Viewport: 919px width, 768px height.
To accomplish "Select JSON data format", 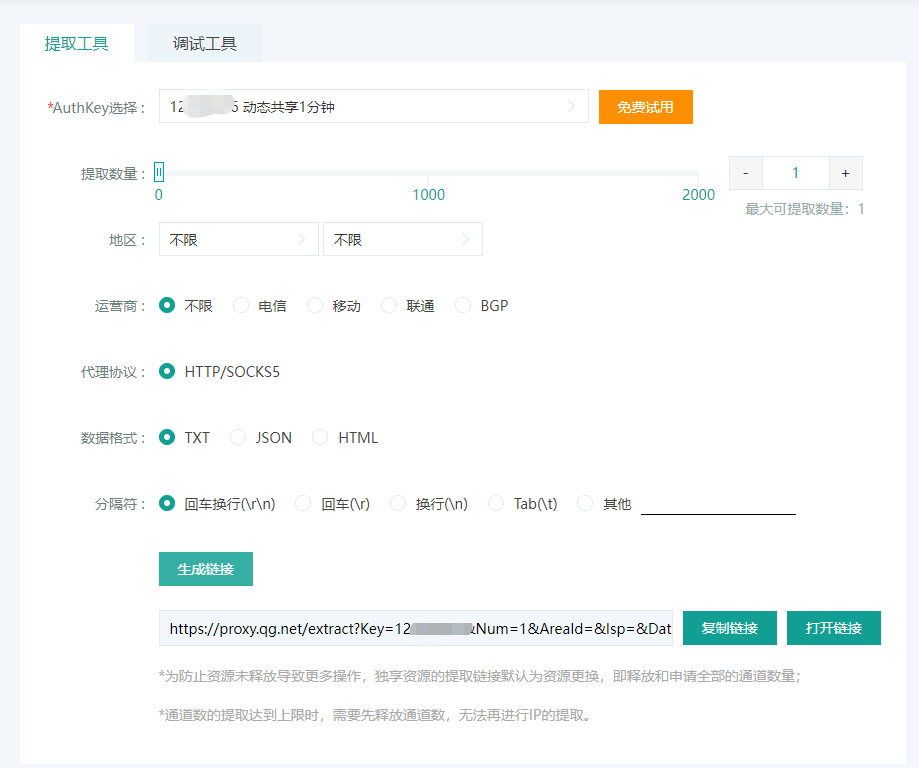I will 238,438.
